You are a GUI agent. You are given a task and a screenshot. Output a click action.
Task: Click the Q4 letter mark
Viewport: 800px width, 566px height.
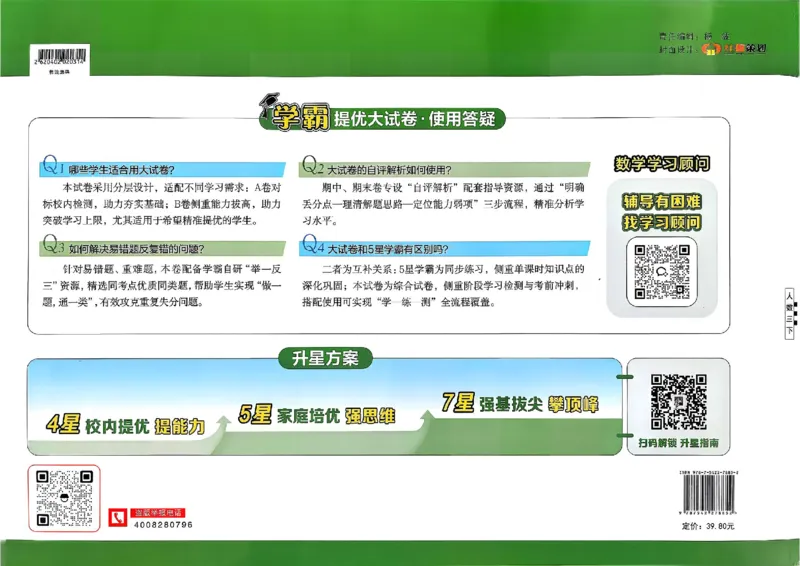click(312, 244)
